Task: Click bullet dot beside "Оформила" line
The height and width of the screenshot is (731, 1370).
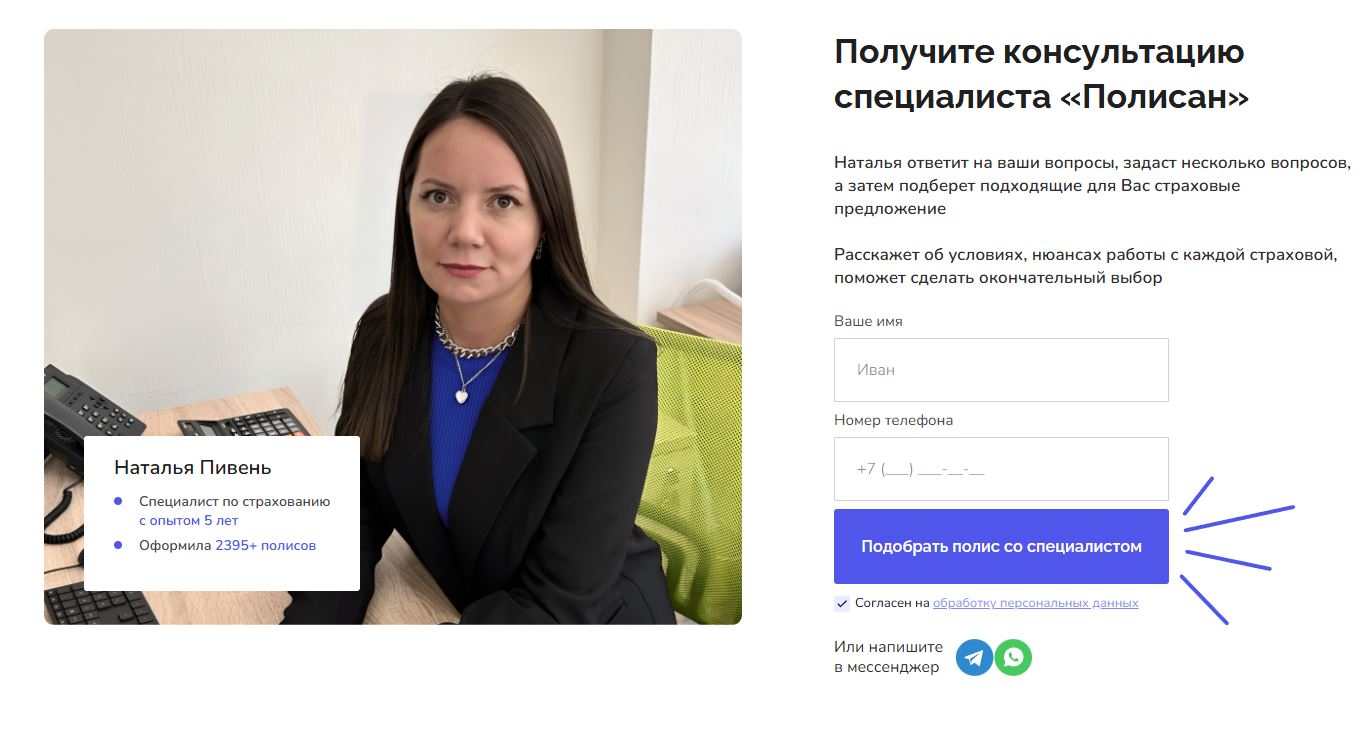Action: pos(118,545)
